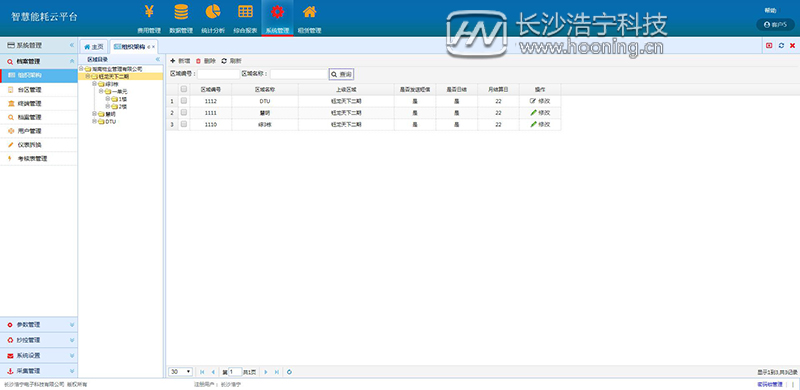Select the 1楼 folder in the tree
This screenshot has height=390, width=800.
(119, 99)
